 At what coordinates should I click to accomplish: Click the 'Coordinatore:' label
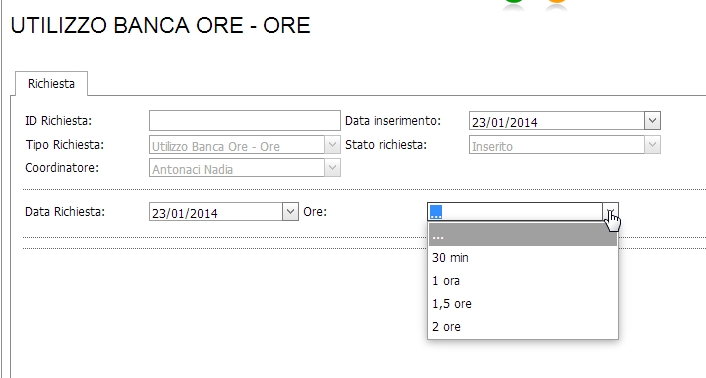coord(62,168)
